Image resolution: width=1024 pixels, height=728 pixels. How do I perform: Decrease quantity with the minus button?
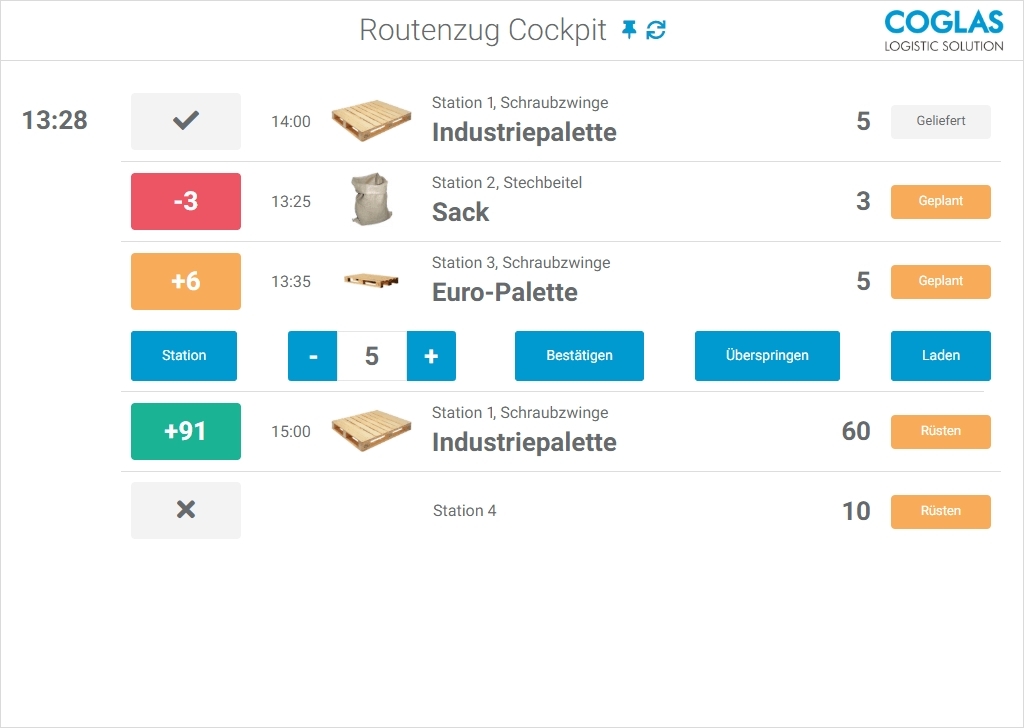313,356
